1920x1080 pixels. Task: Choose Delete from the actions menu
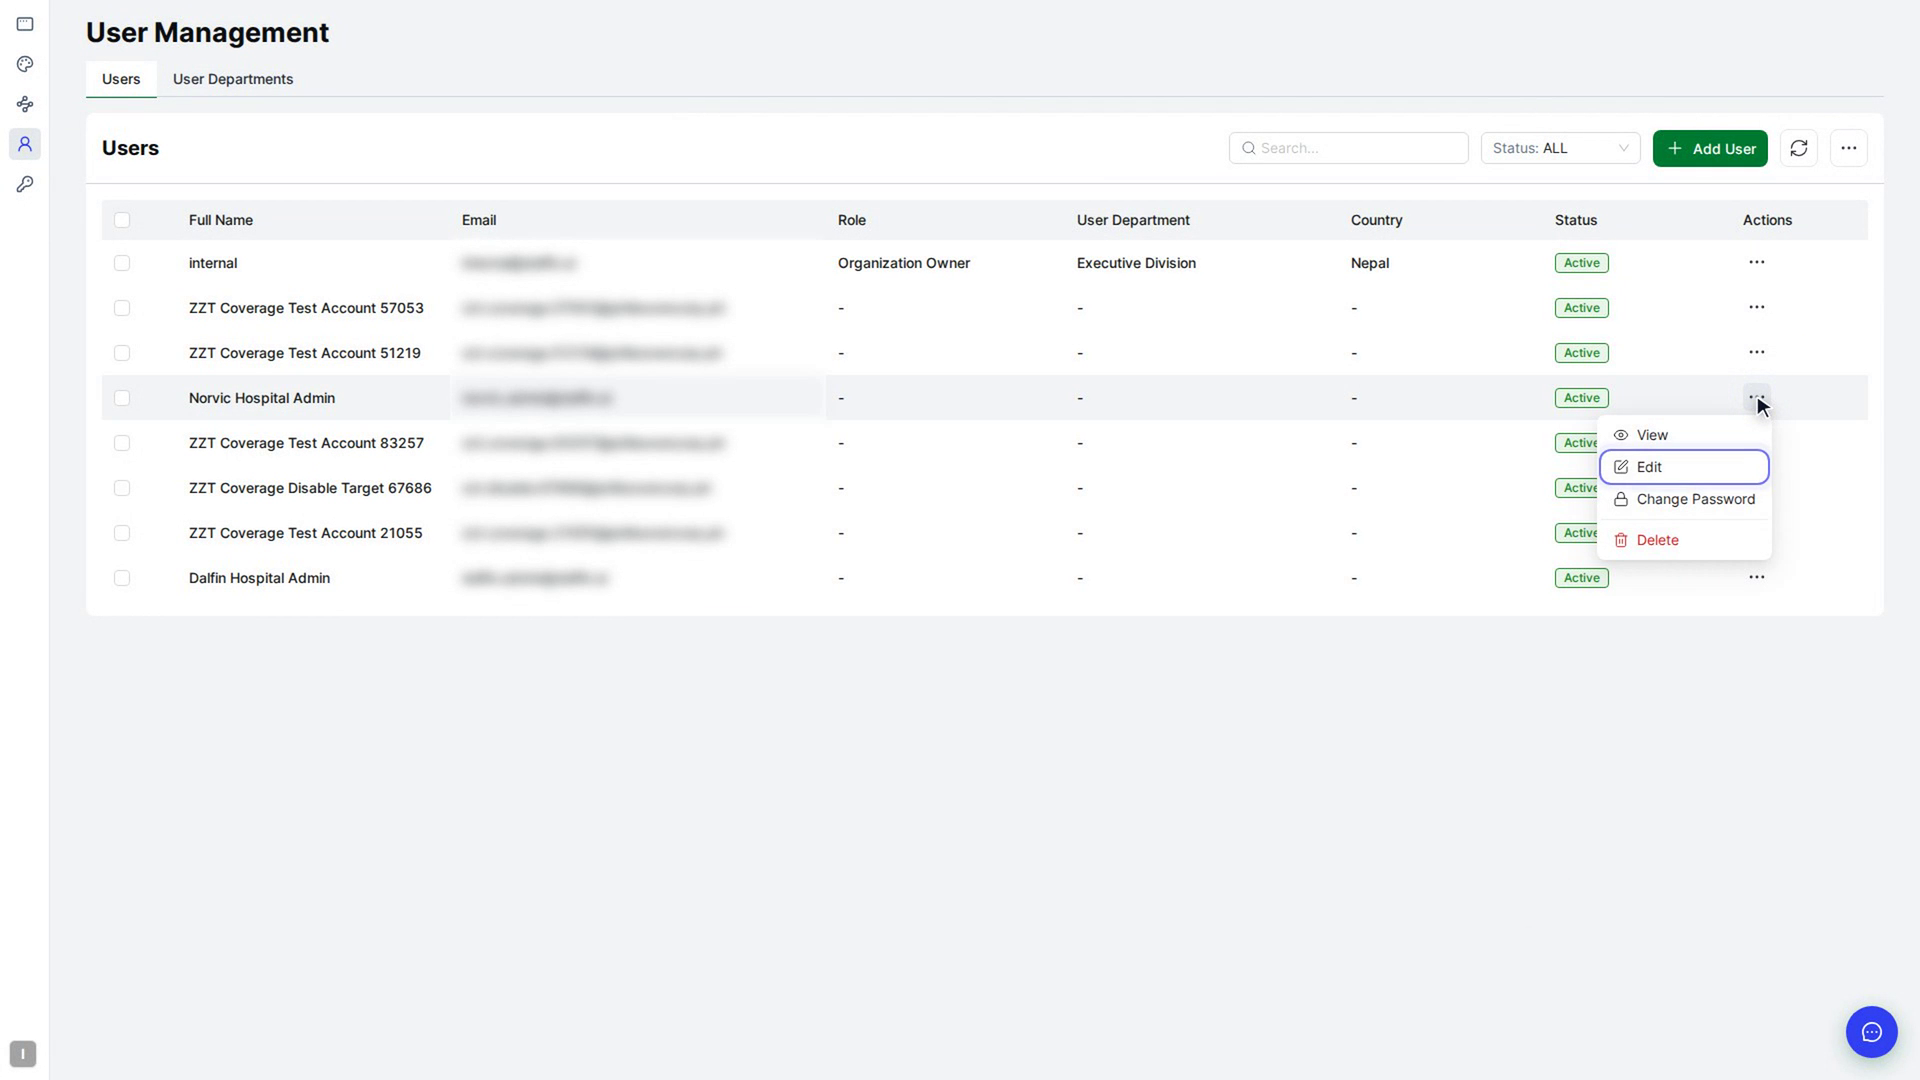pos(1684,540)
